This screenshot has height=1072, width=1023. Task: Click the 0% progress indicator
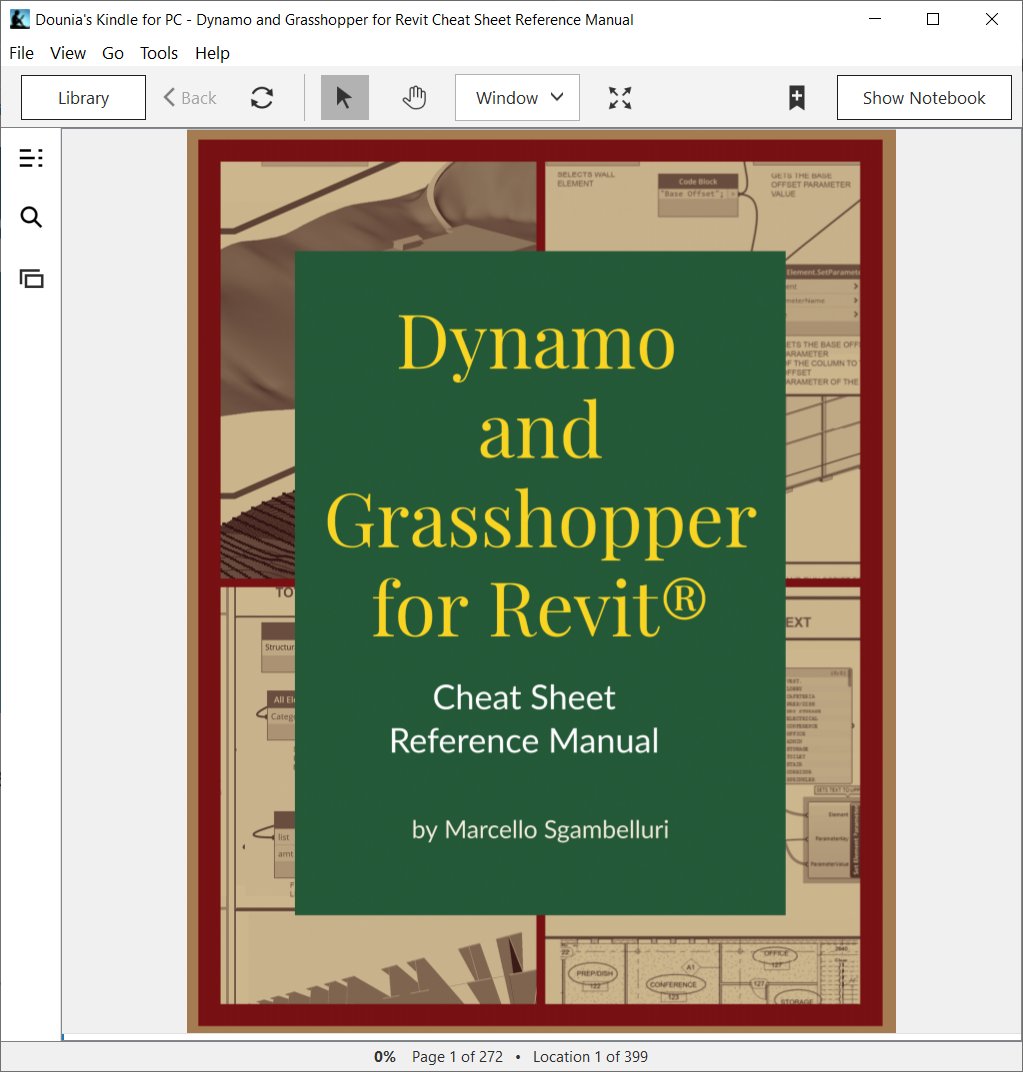[384, 1057]
